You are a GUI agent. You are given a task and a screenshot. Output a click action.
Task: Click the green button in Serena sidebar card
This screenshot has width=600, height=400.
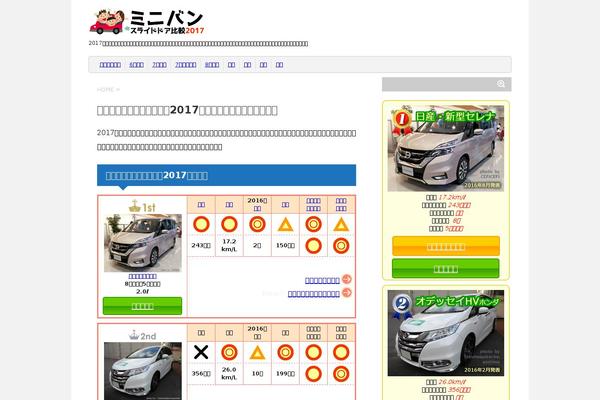[x=446, y=269]
